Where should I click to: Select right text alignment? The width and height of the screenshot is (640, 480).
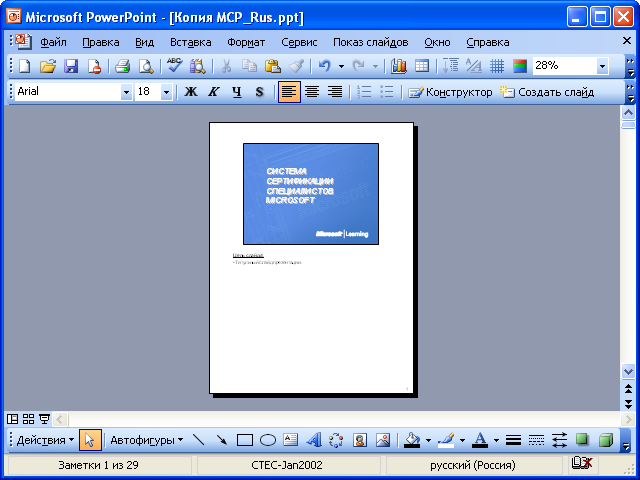coord(335,92)
